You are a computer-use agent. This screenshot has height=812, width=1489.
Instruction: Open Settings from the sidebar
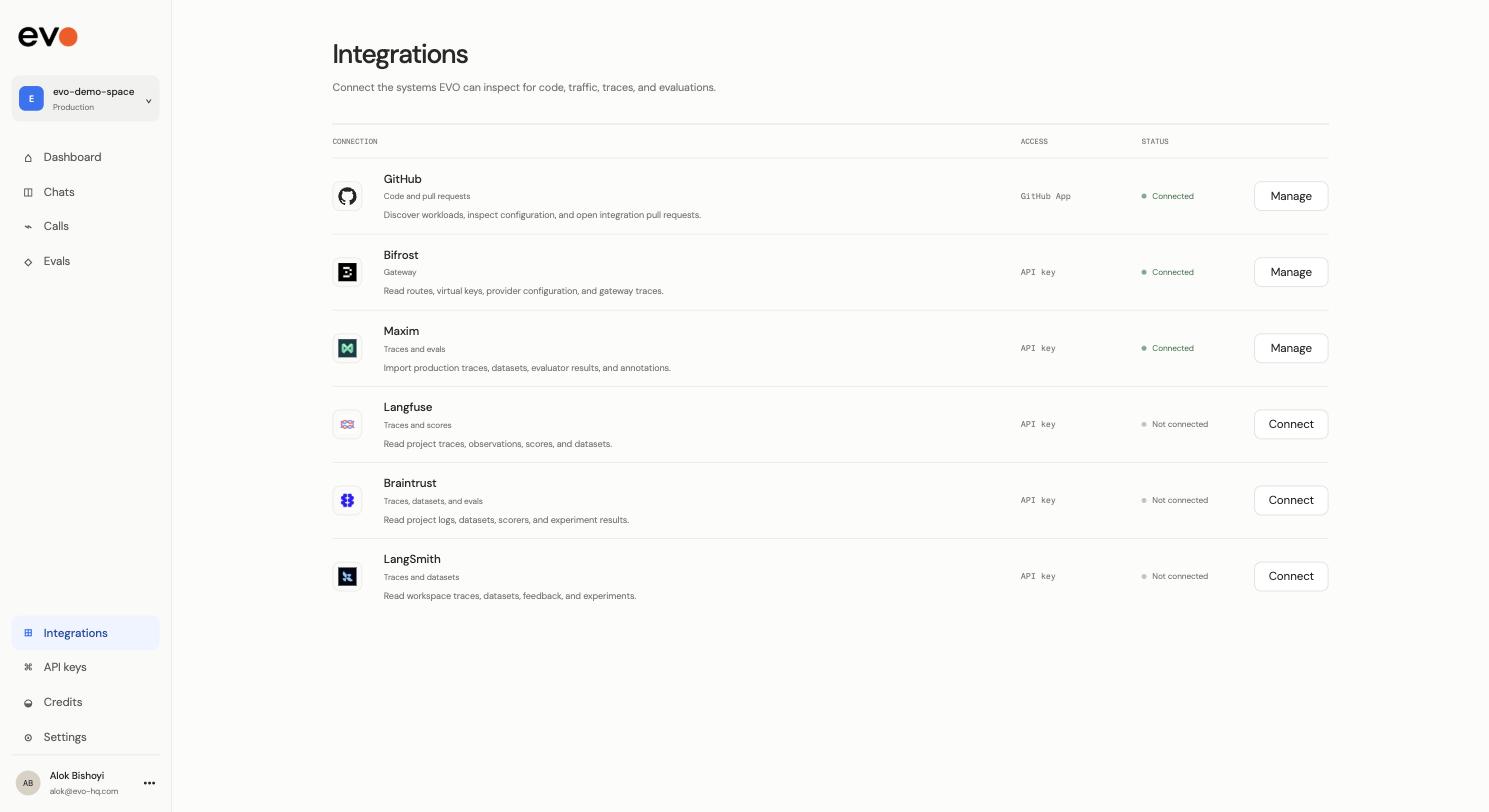pyautogui.click(x=85, y=737)
